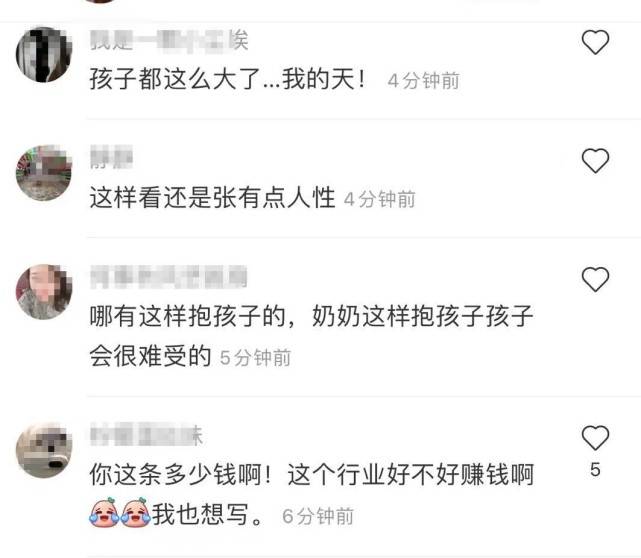
Task: Tap the '5分钟前' timestamp
Action: (255, 358)
